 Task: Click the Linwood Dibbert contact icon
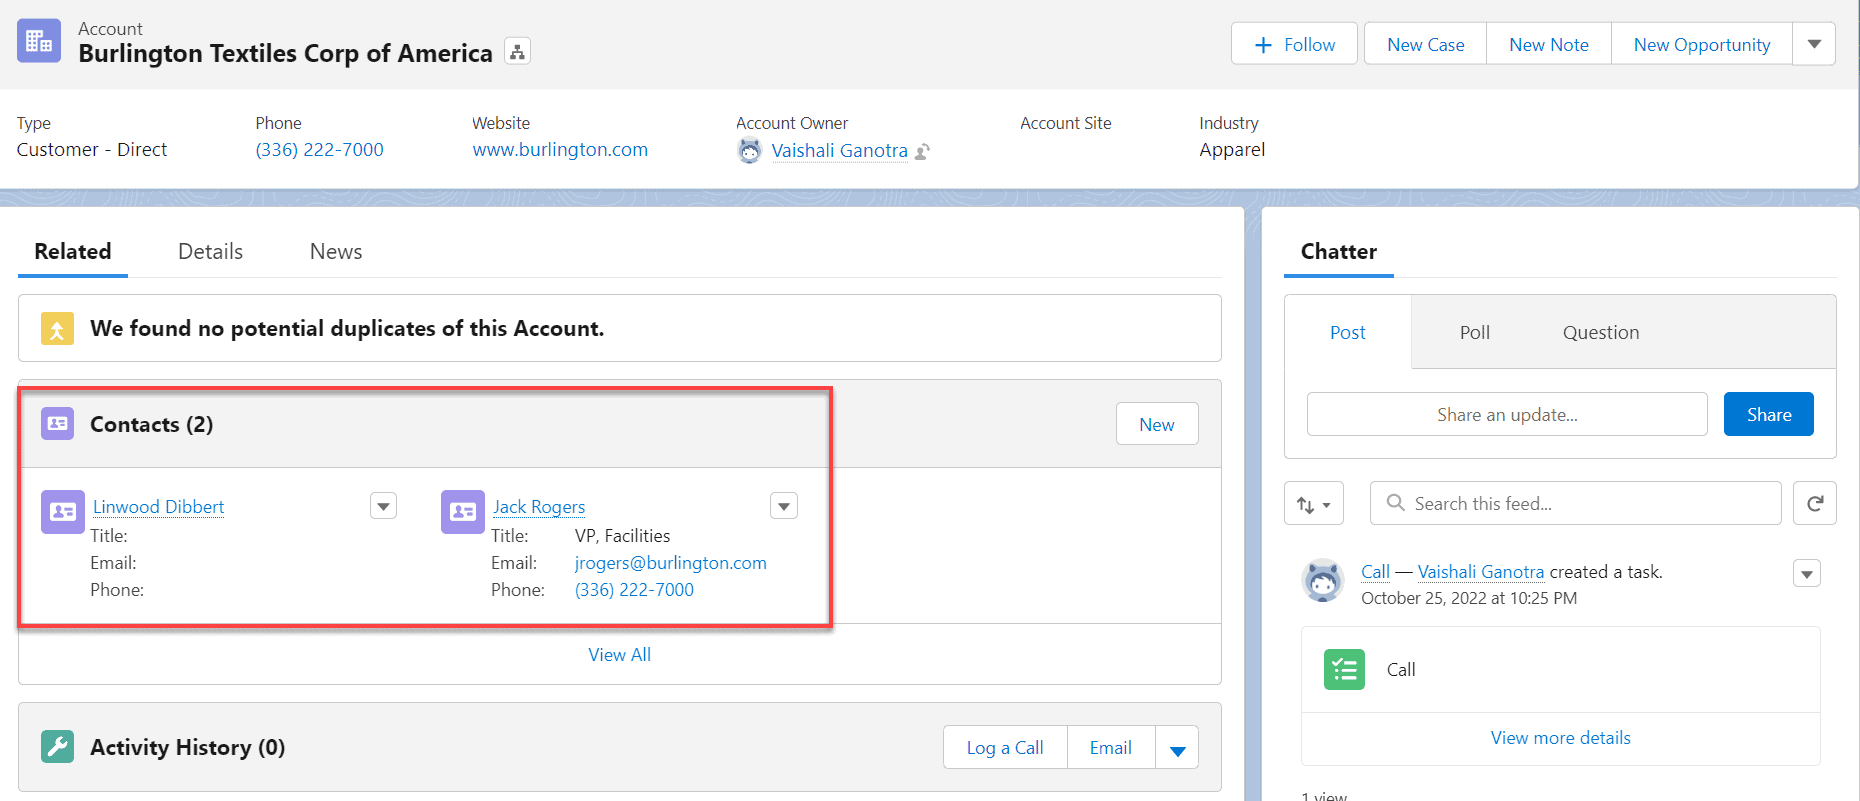click(63, 512)
